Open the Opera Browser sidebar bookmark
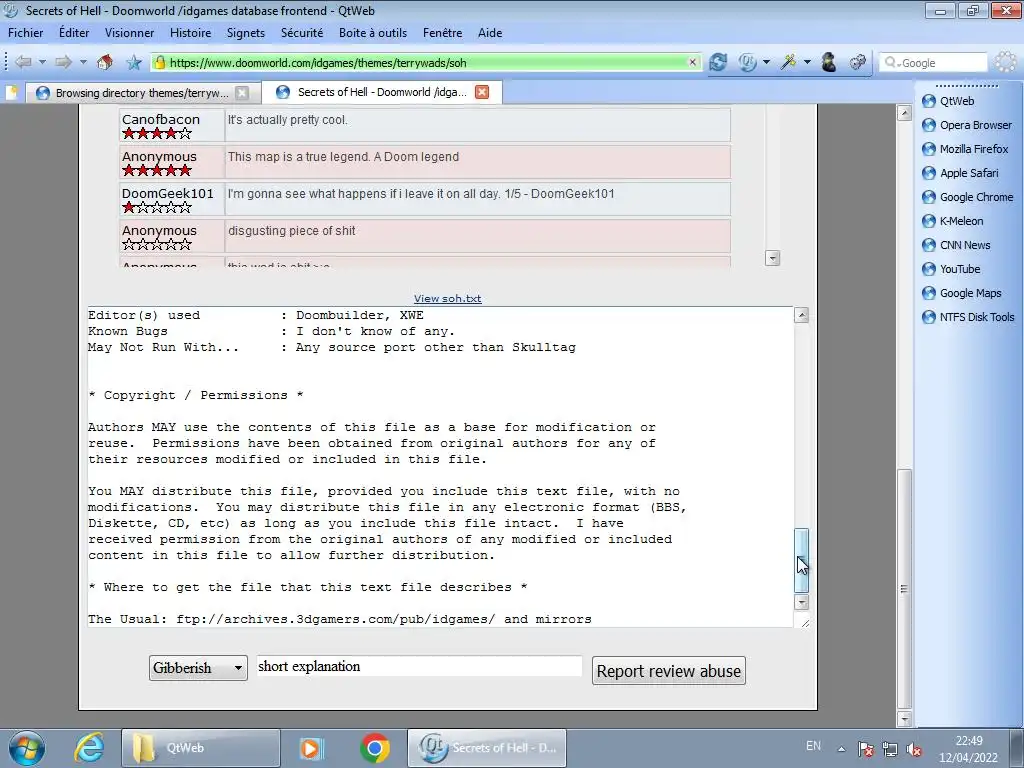 pos(967,125)
